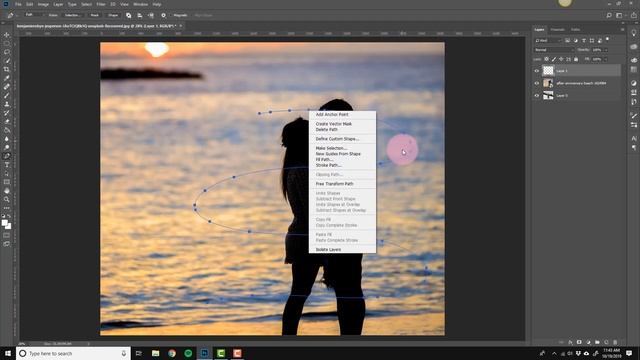Hide the after anniversary beach layer

[x=537, y=83]
